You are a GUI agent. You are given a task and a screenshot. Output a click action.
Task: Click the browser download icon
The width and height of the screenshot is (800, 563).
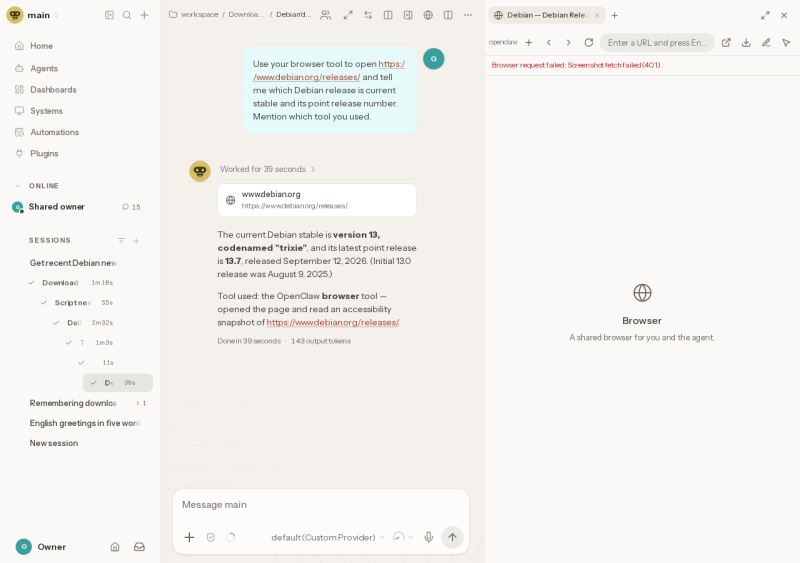[746, 42]
